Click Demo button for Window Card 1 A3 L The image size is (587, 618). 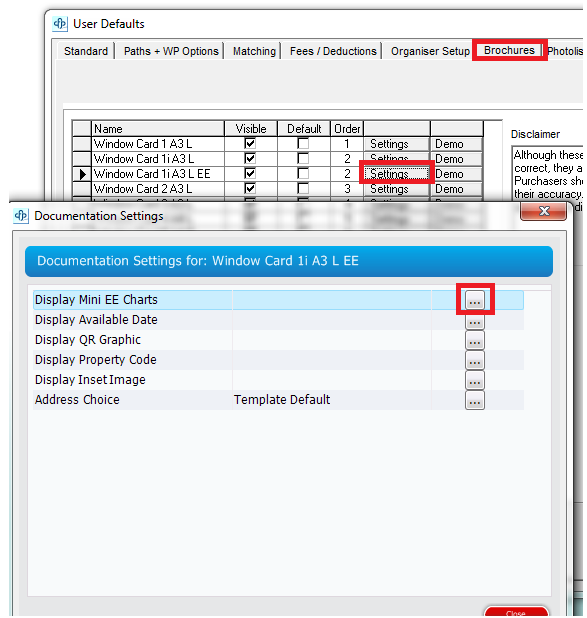tap(457, 143)
